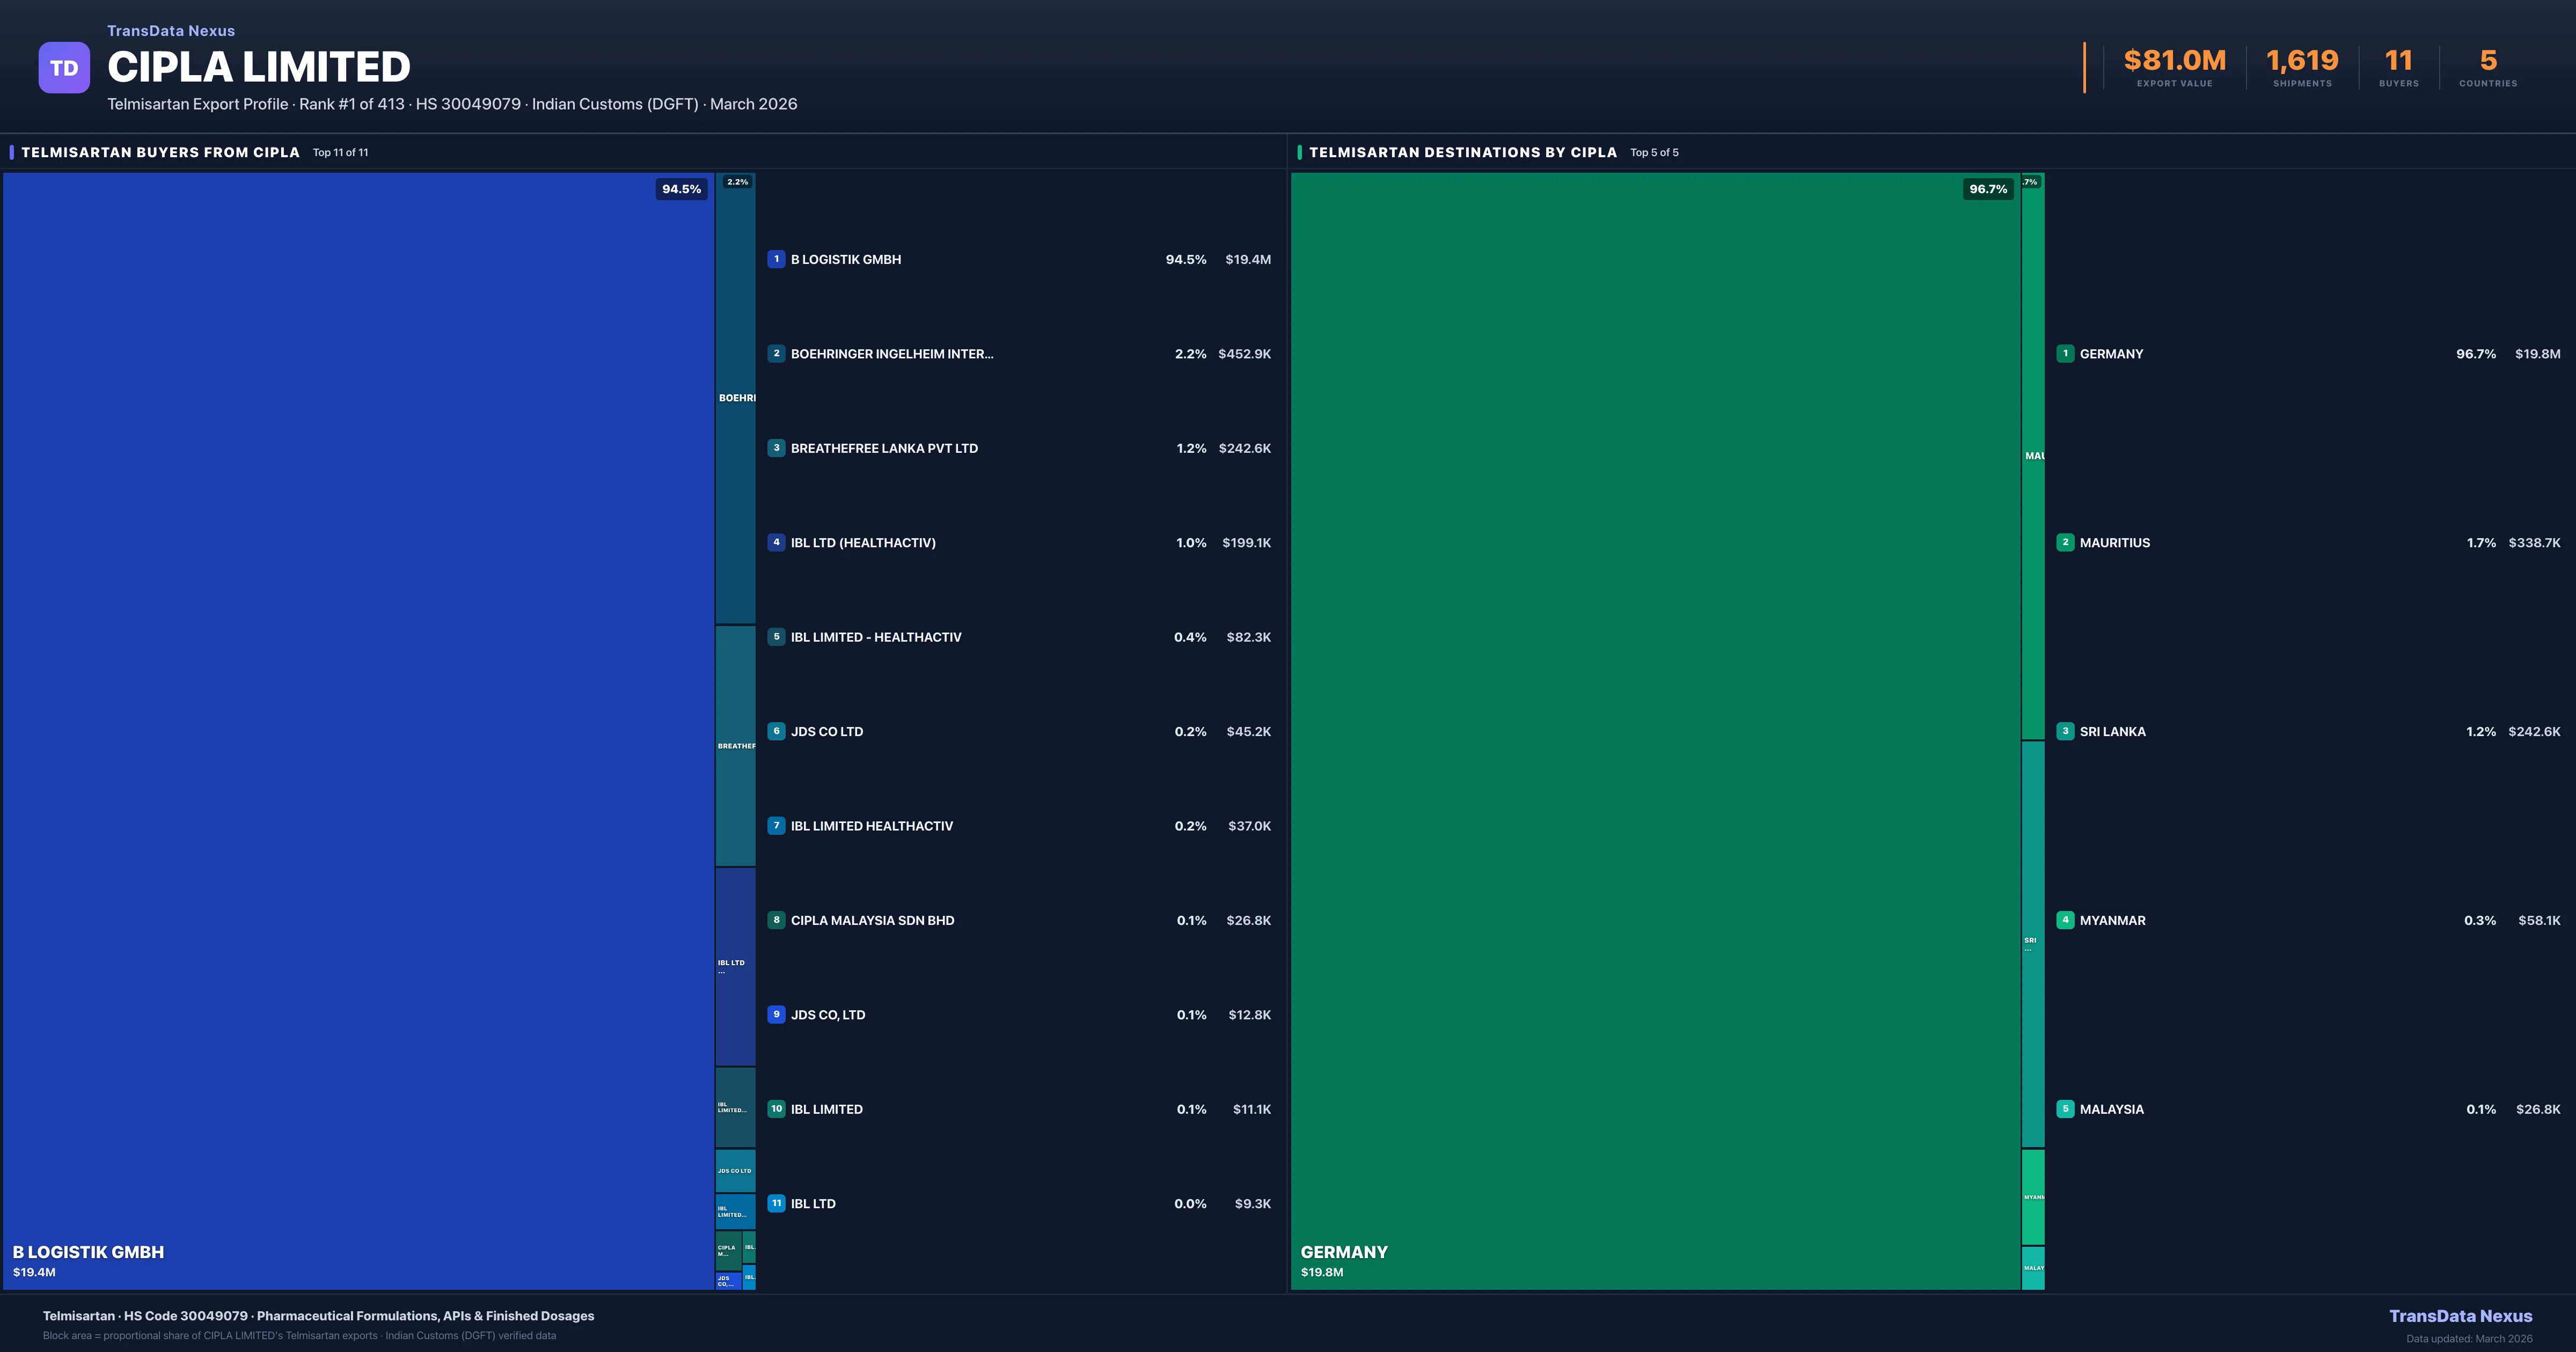Click the TD logo icon

point(63,66)
